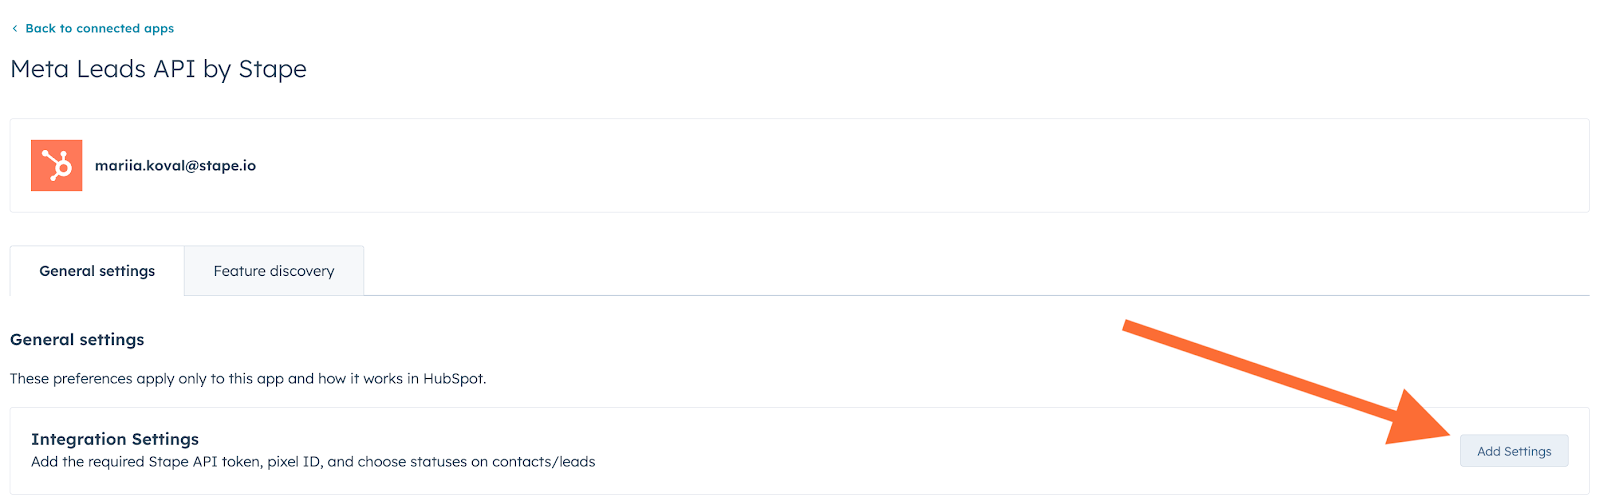
Task: Click the General settings section heading
Action: coord(77,340)
